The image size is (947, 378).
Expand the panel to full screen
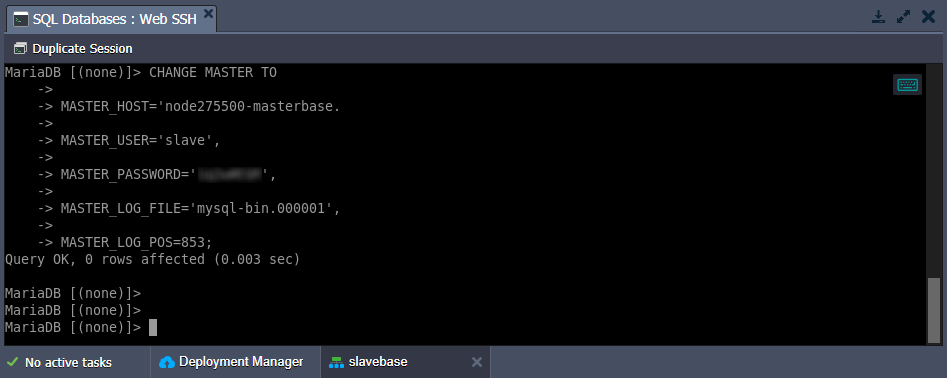(904, 17)
